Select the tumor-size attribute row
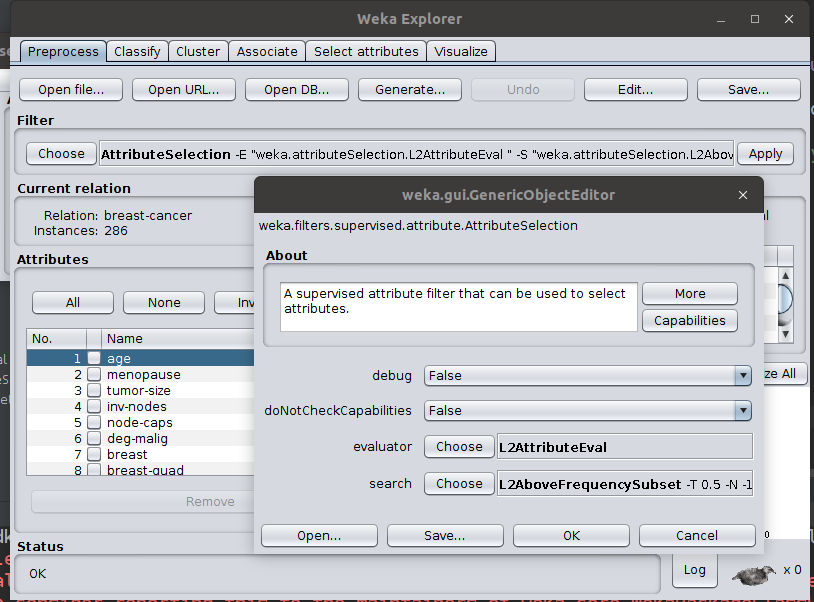Screen dimensions: 814x602 140,390
